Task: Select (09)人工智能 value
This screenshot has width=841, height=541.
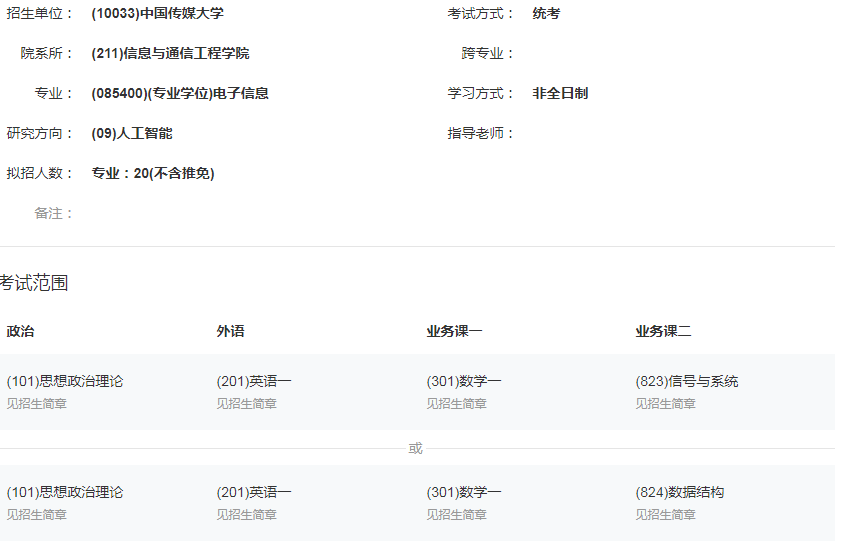Action: (131, 133)
